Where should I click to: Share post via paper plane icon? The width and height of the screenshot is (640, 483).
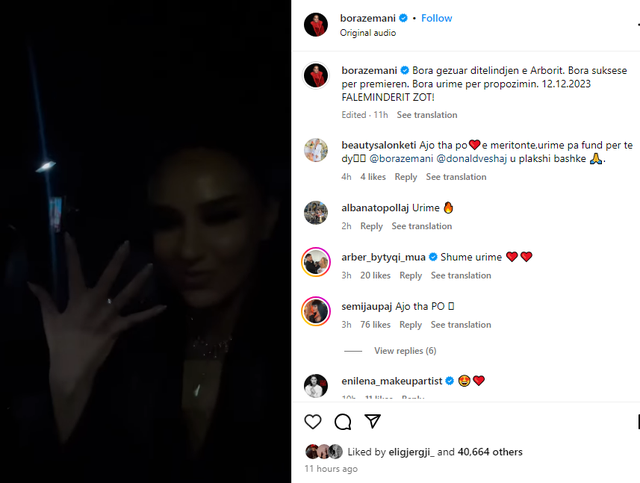(x=372, y=421)
